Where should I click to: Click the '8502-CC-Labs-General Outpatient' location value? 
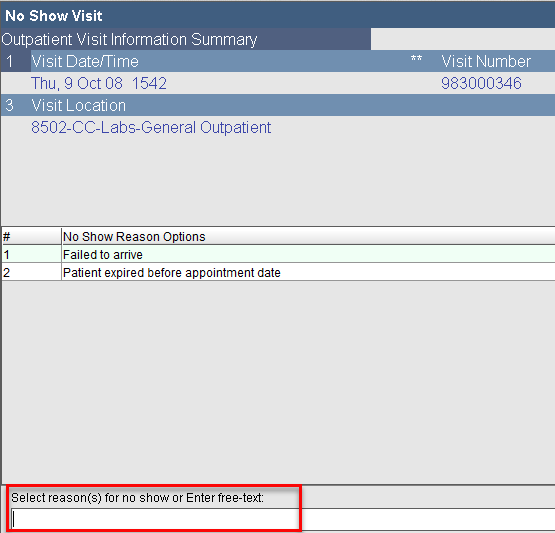coord(151,127)
